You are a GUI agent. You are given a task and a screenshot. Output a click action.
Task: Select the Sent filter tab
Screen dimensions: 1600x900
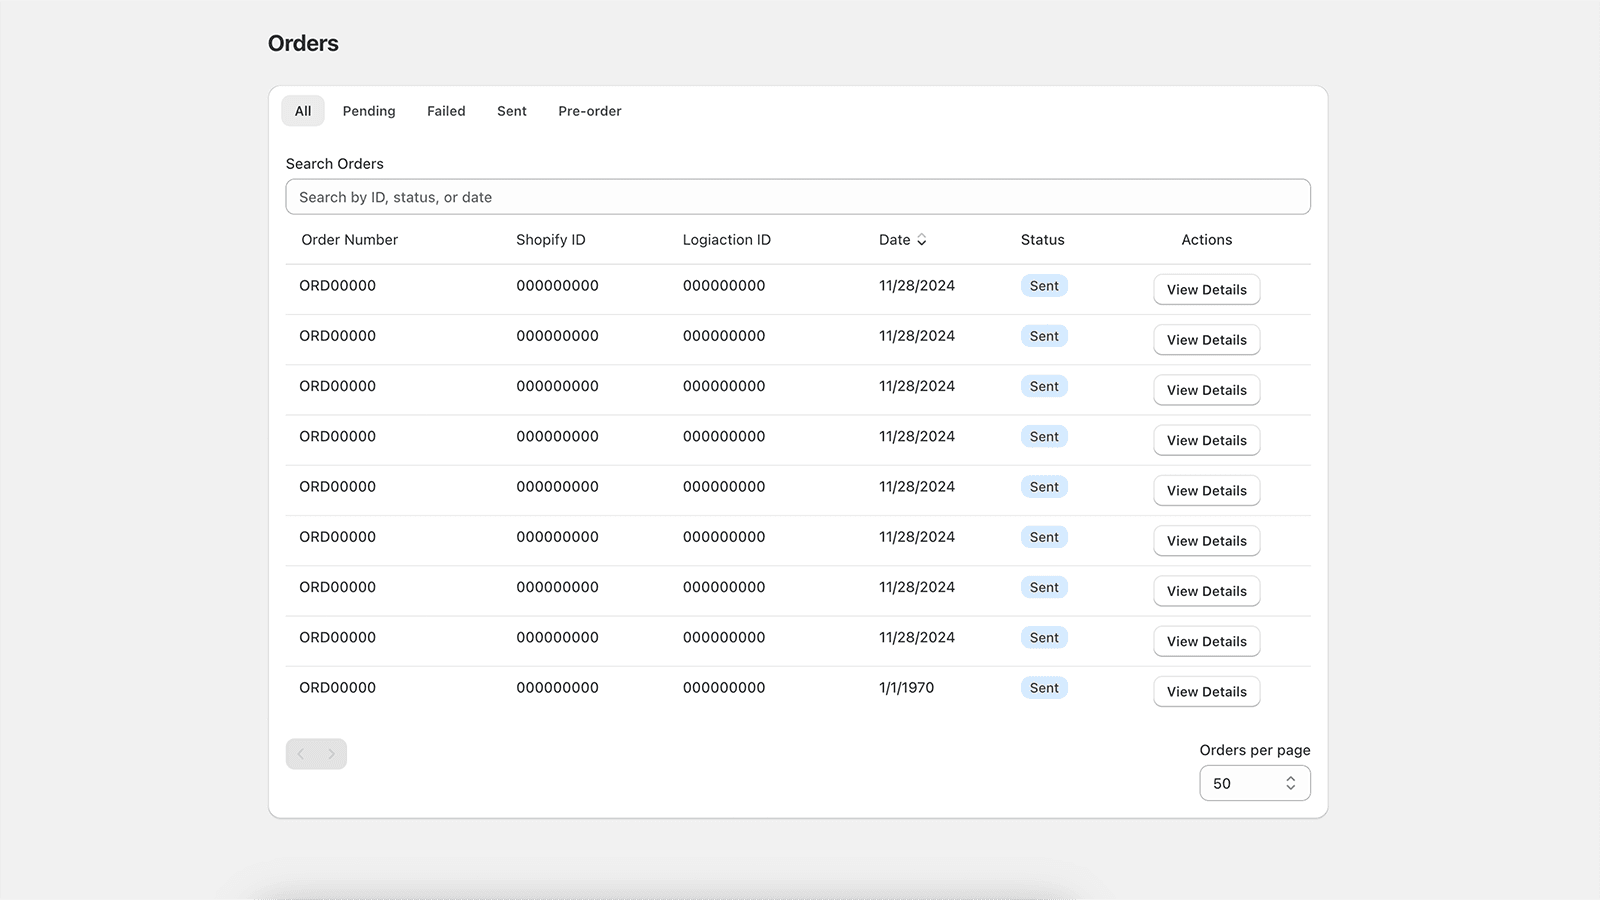512,111
